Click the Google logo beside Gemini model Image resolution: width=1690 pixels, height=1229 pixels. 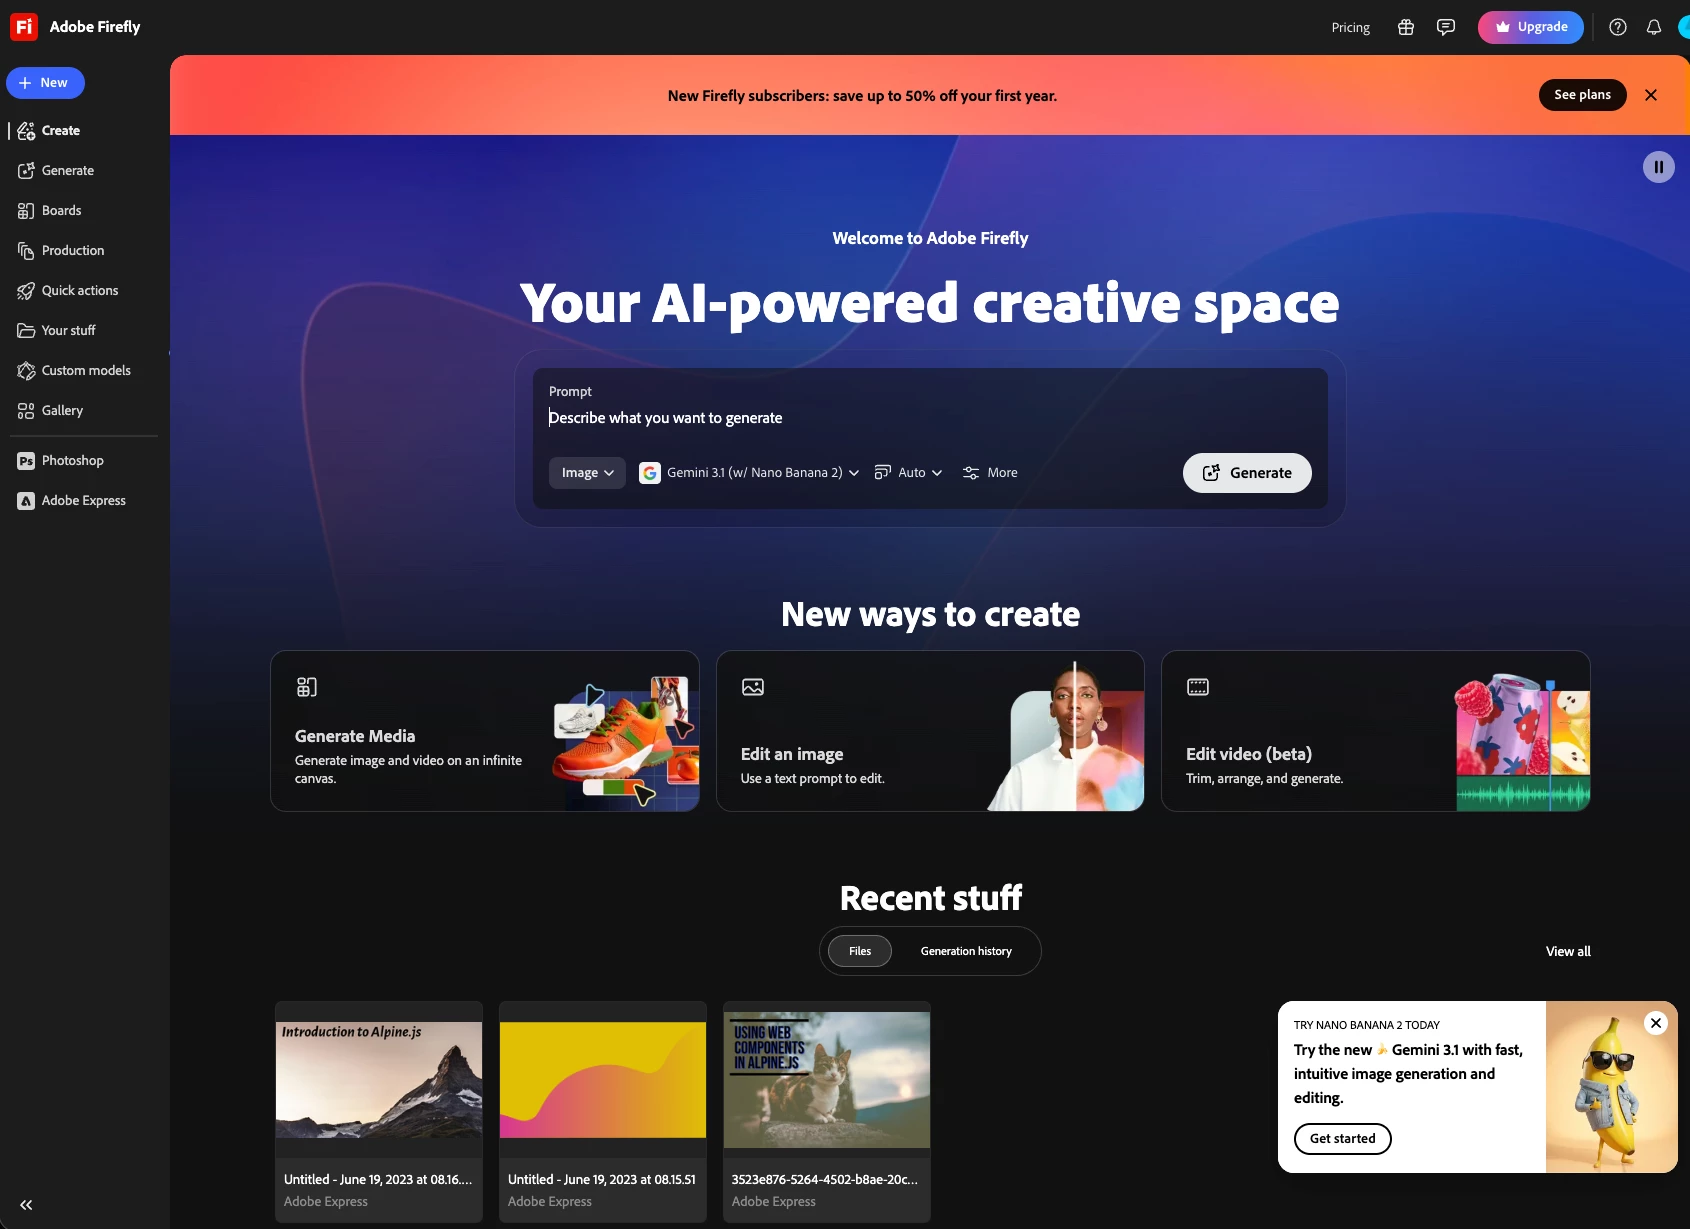650,473
